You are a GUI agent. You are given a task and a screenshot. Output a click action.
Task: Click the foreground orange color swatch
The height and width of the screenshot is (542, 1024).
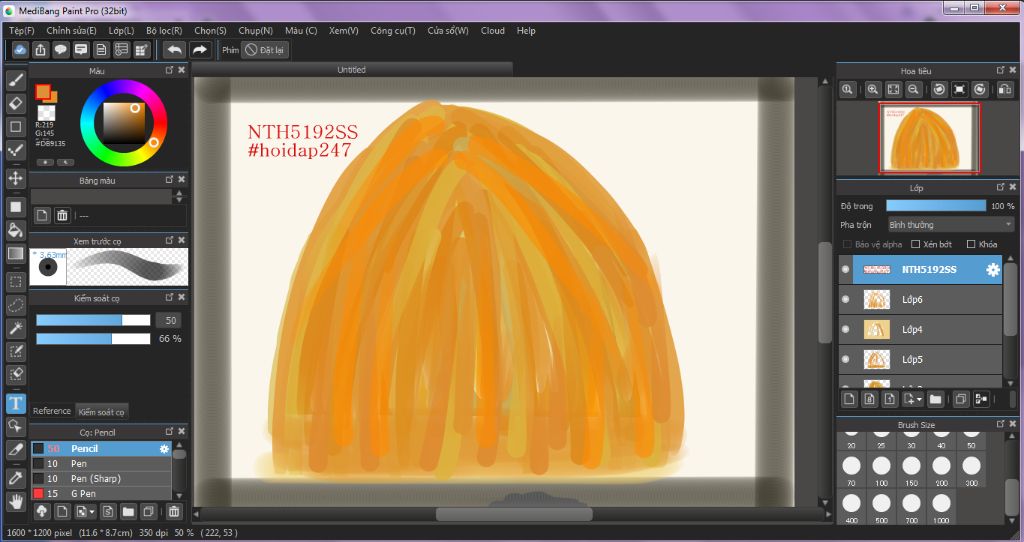43,92
